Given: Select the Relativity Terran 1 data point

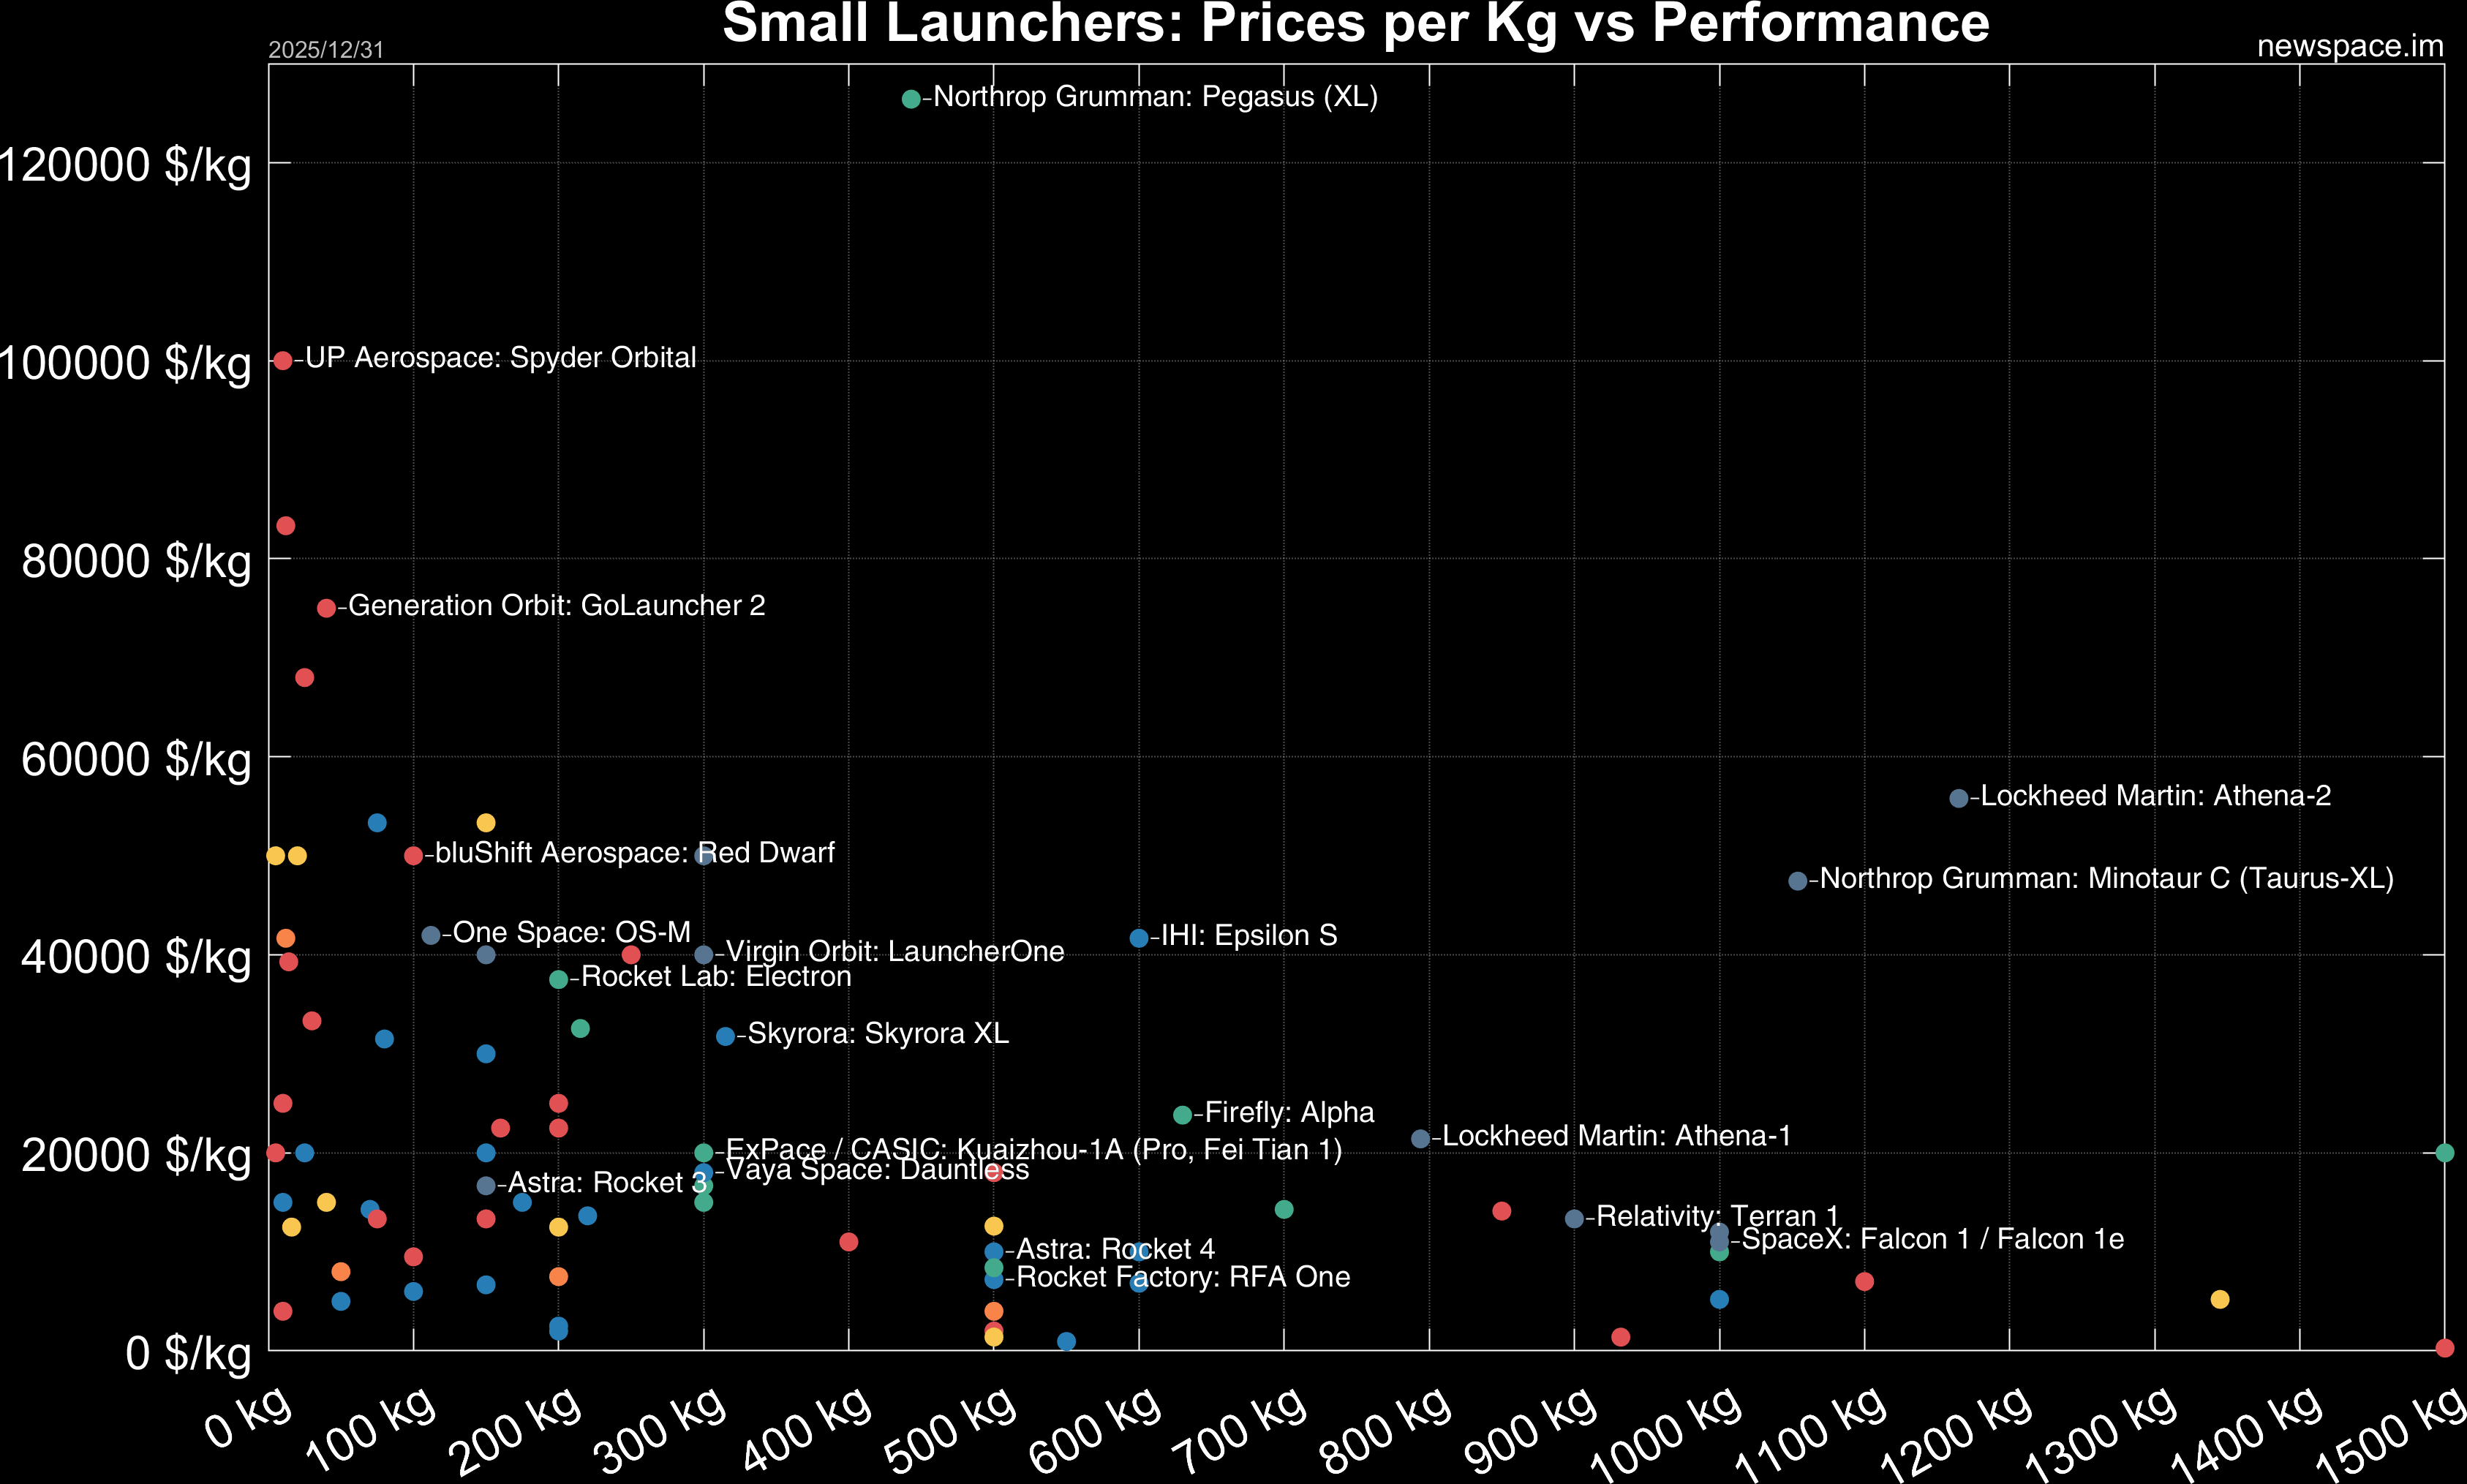Looking at the screenshot, I should pyautogui.click(x=1574, y=1219).
